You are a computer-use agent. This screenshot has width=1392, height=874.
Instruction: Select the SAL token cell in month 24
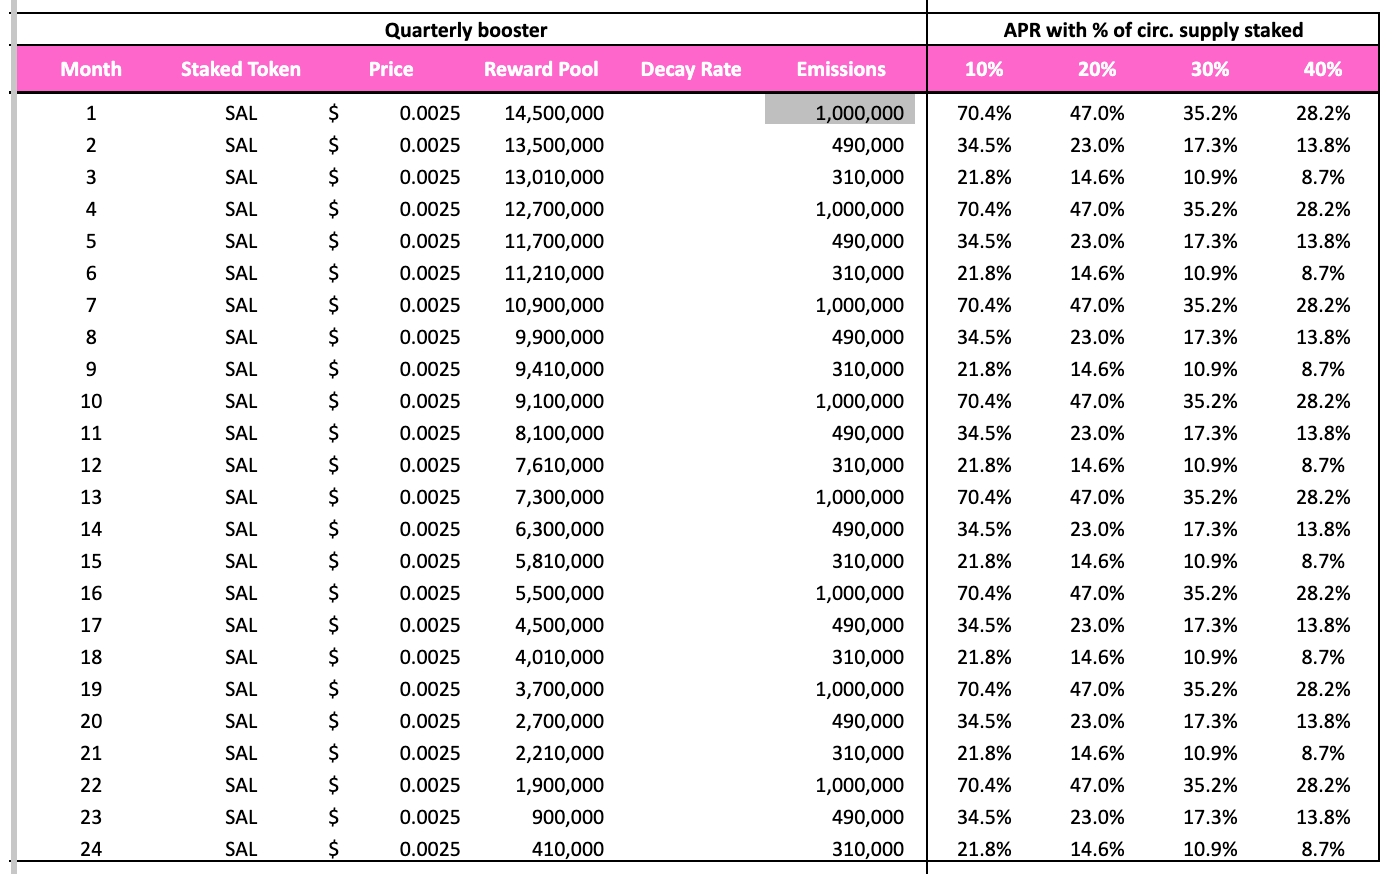click(x=241, y=849)
